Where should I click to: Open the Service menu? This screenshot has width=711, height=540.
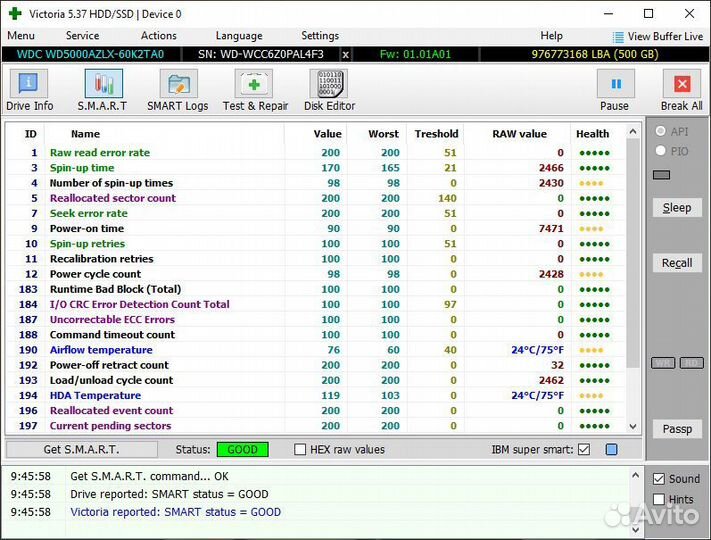coord(82,35)
